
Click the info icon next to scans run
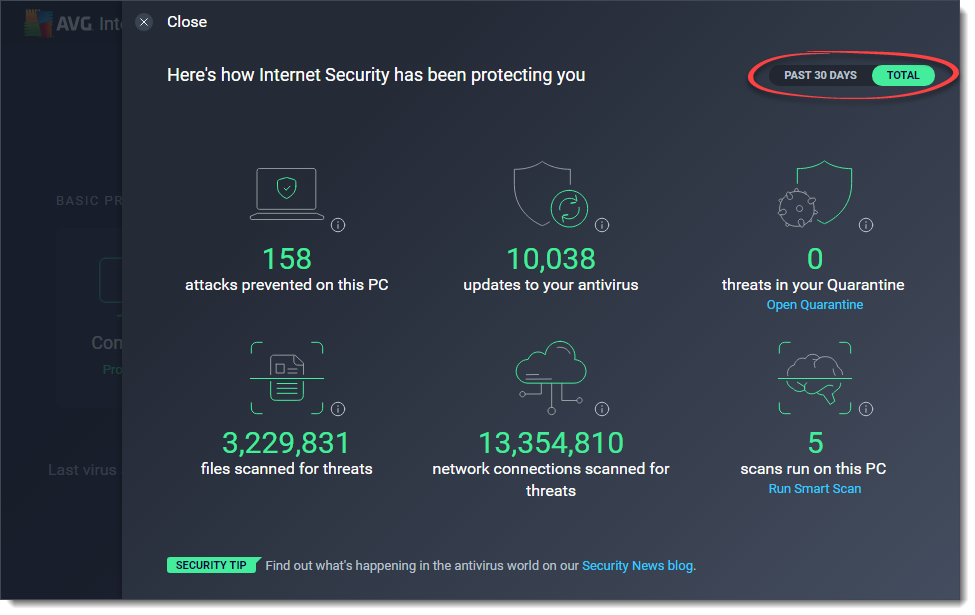(x=866, y=408)
